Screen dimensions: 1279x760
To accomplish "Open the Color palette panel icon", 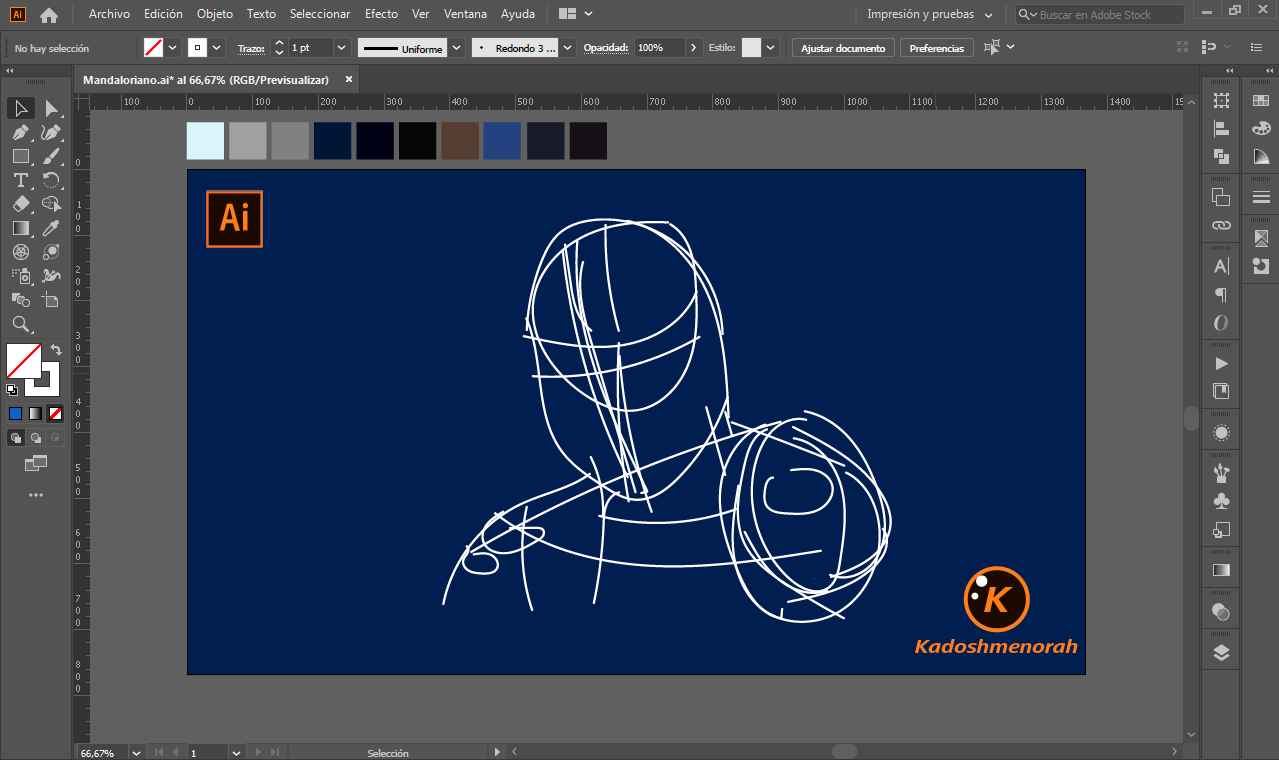I will coord(1260,128).
